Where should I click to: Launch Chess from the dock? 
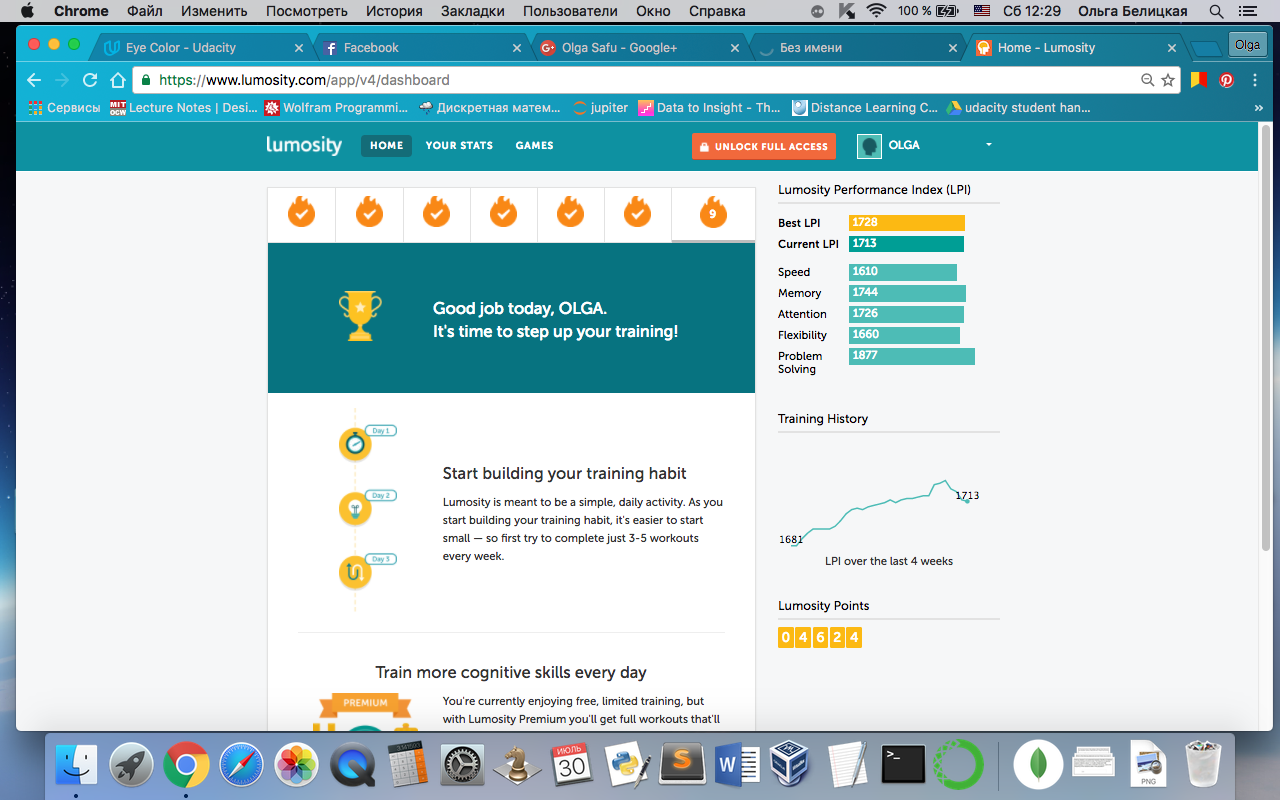tap(517, 767)
